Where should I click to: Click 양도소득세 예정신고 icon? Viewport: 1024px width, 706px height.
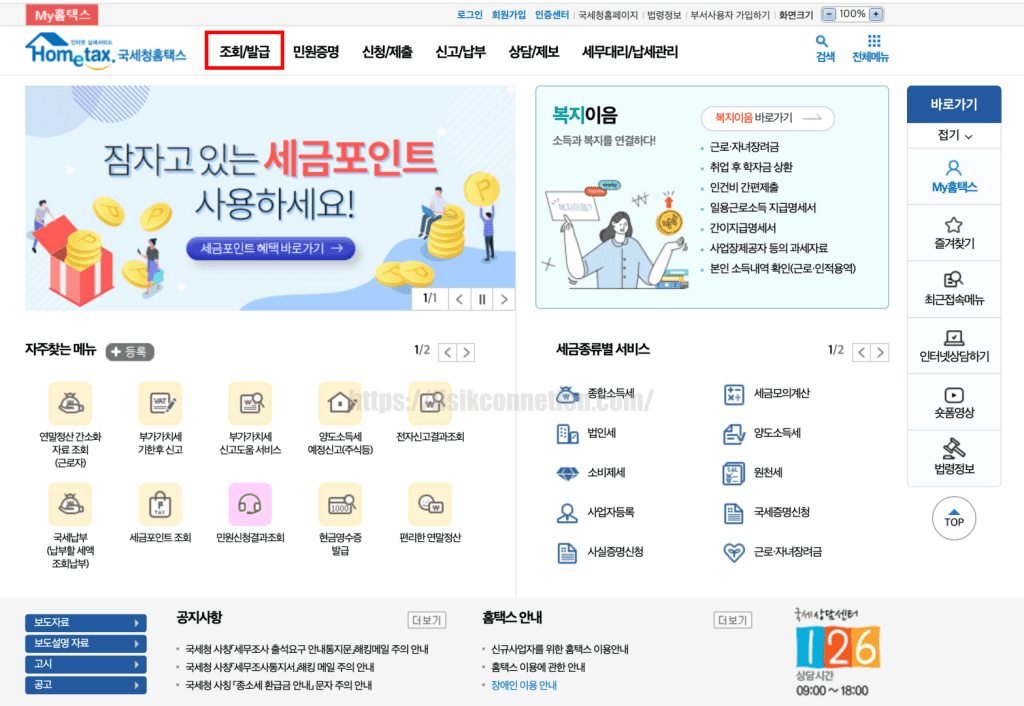340,404
